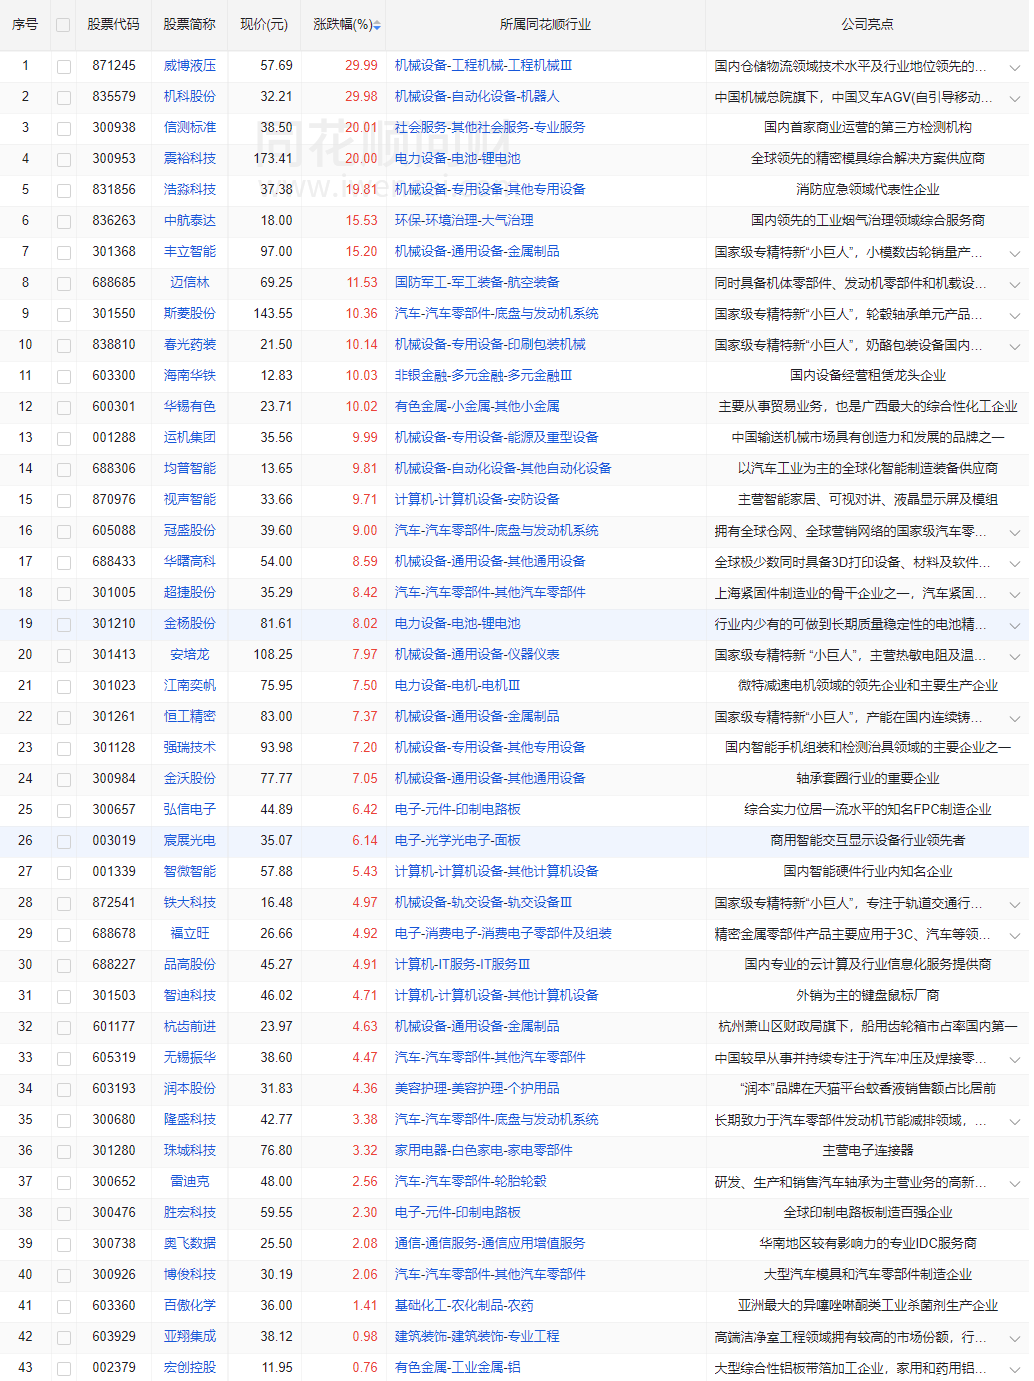1034x1381 pixels.
Task: Select the checkbox for 603193 润本股份
Action: (64, 1090)
